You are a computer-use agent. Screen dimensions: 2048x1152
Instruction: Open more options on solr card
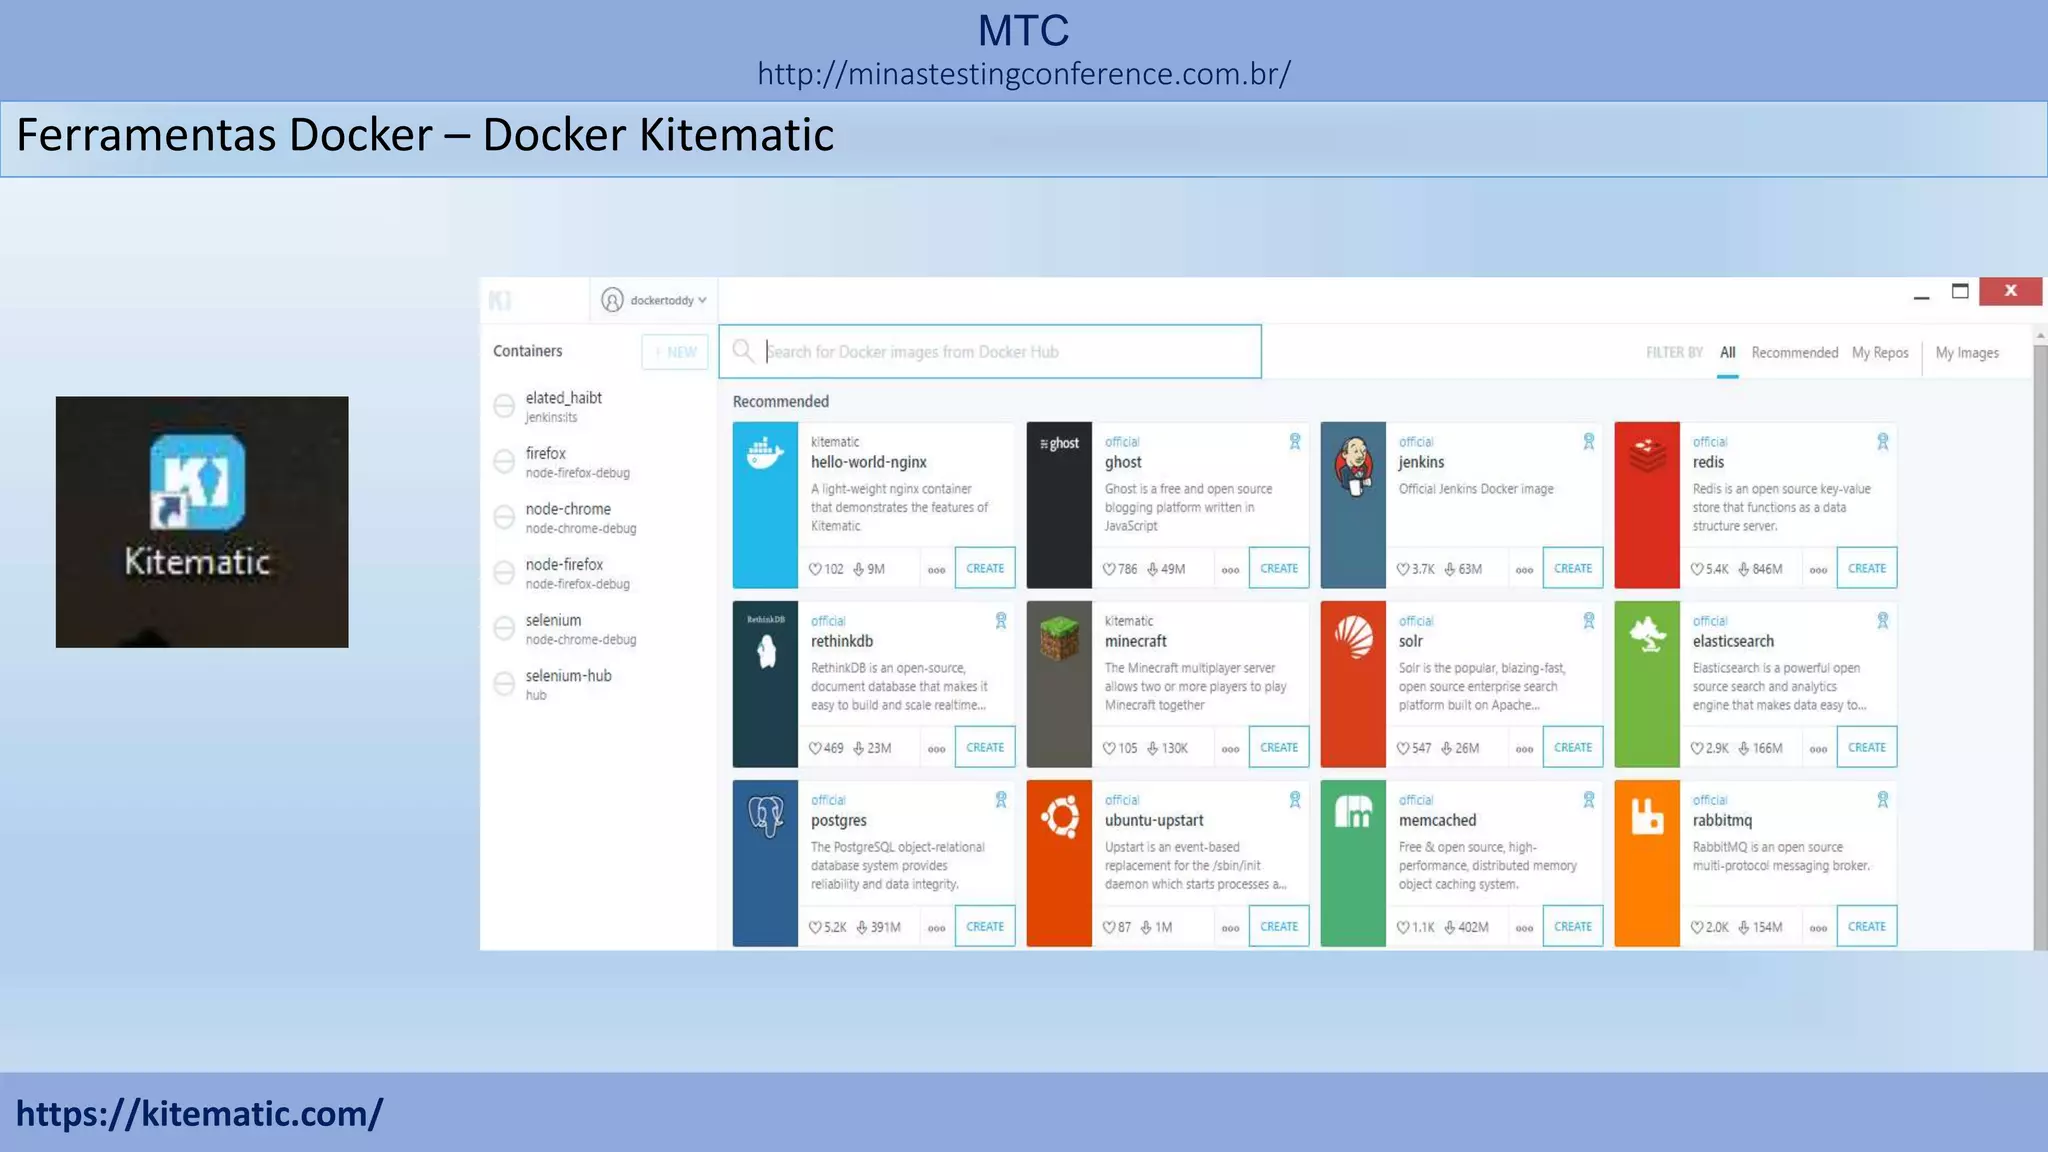pos(1524,749)
